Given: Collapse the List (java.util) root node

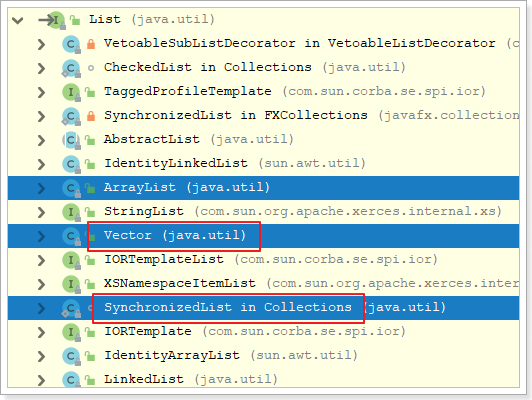Looking at the screenshot, I should (x=17, y=20).
